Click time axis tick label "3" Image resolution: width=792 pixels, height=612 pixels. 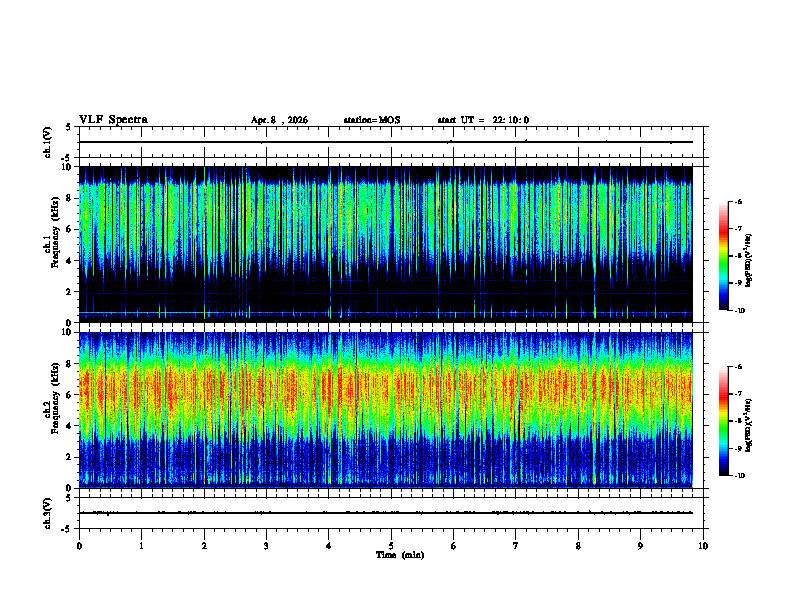(x=266, y=546)
